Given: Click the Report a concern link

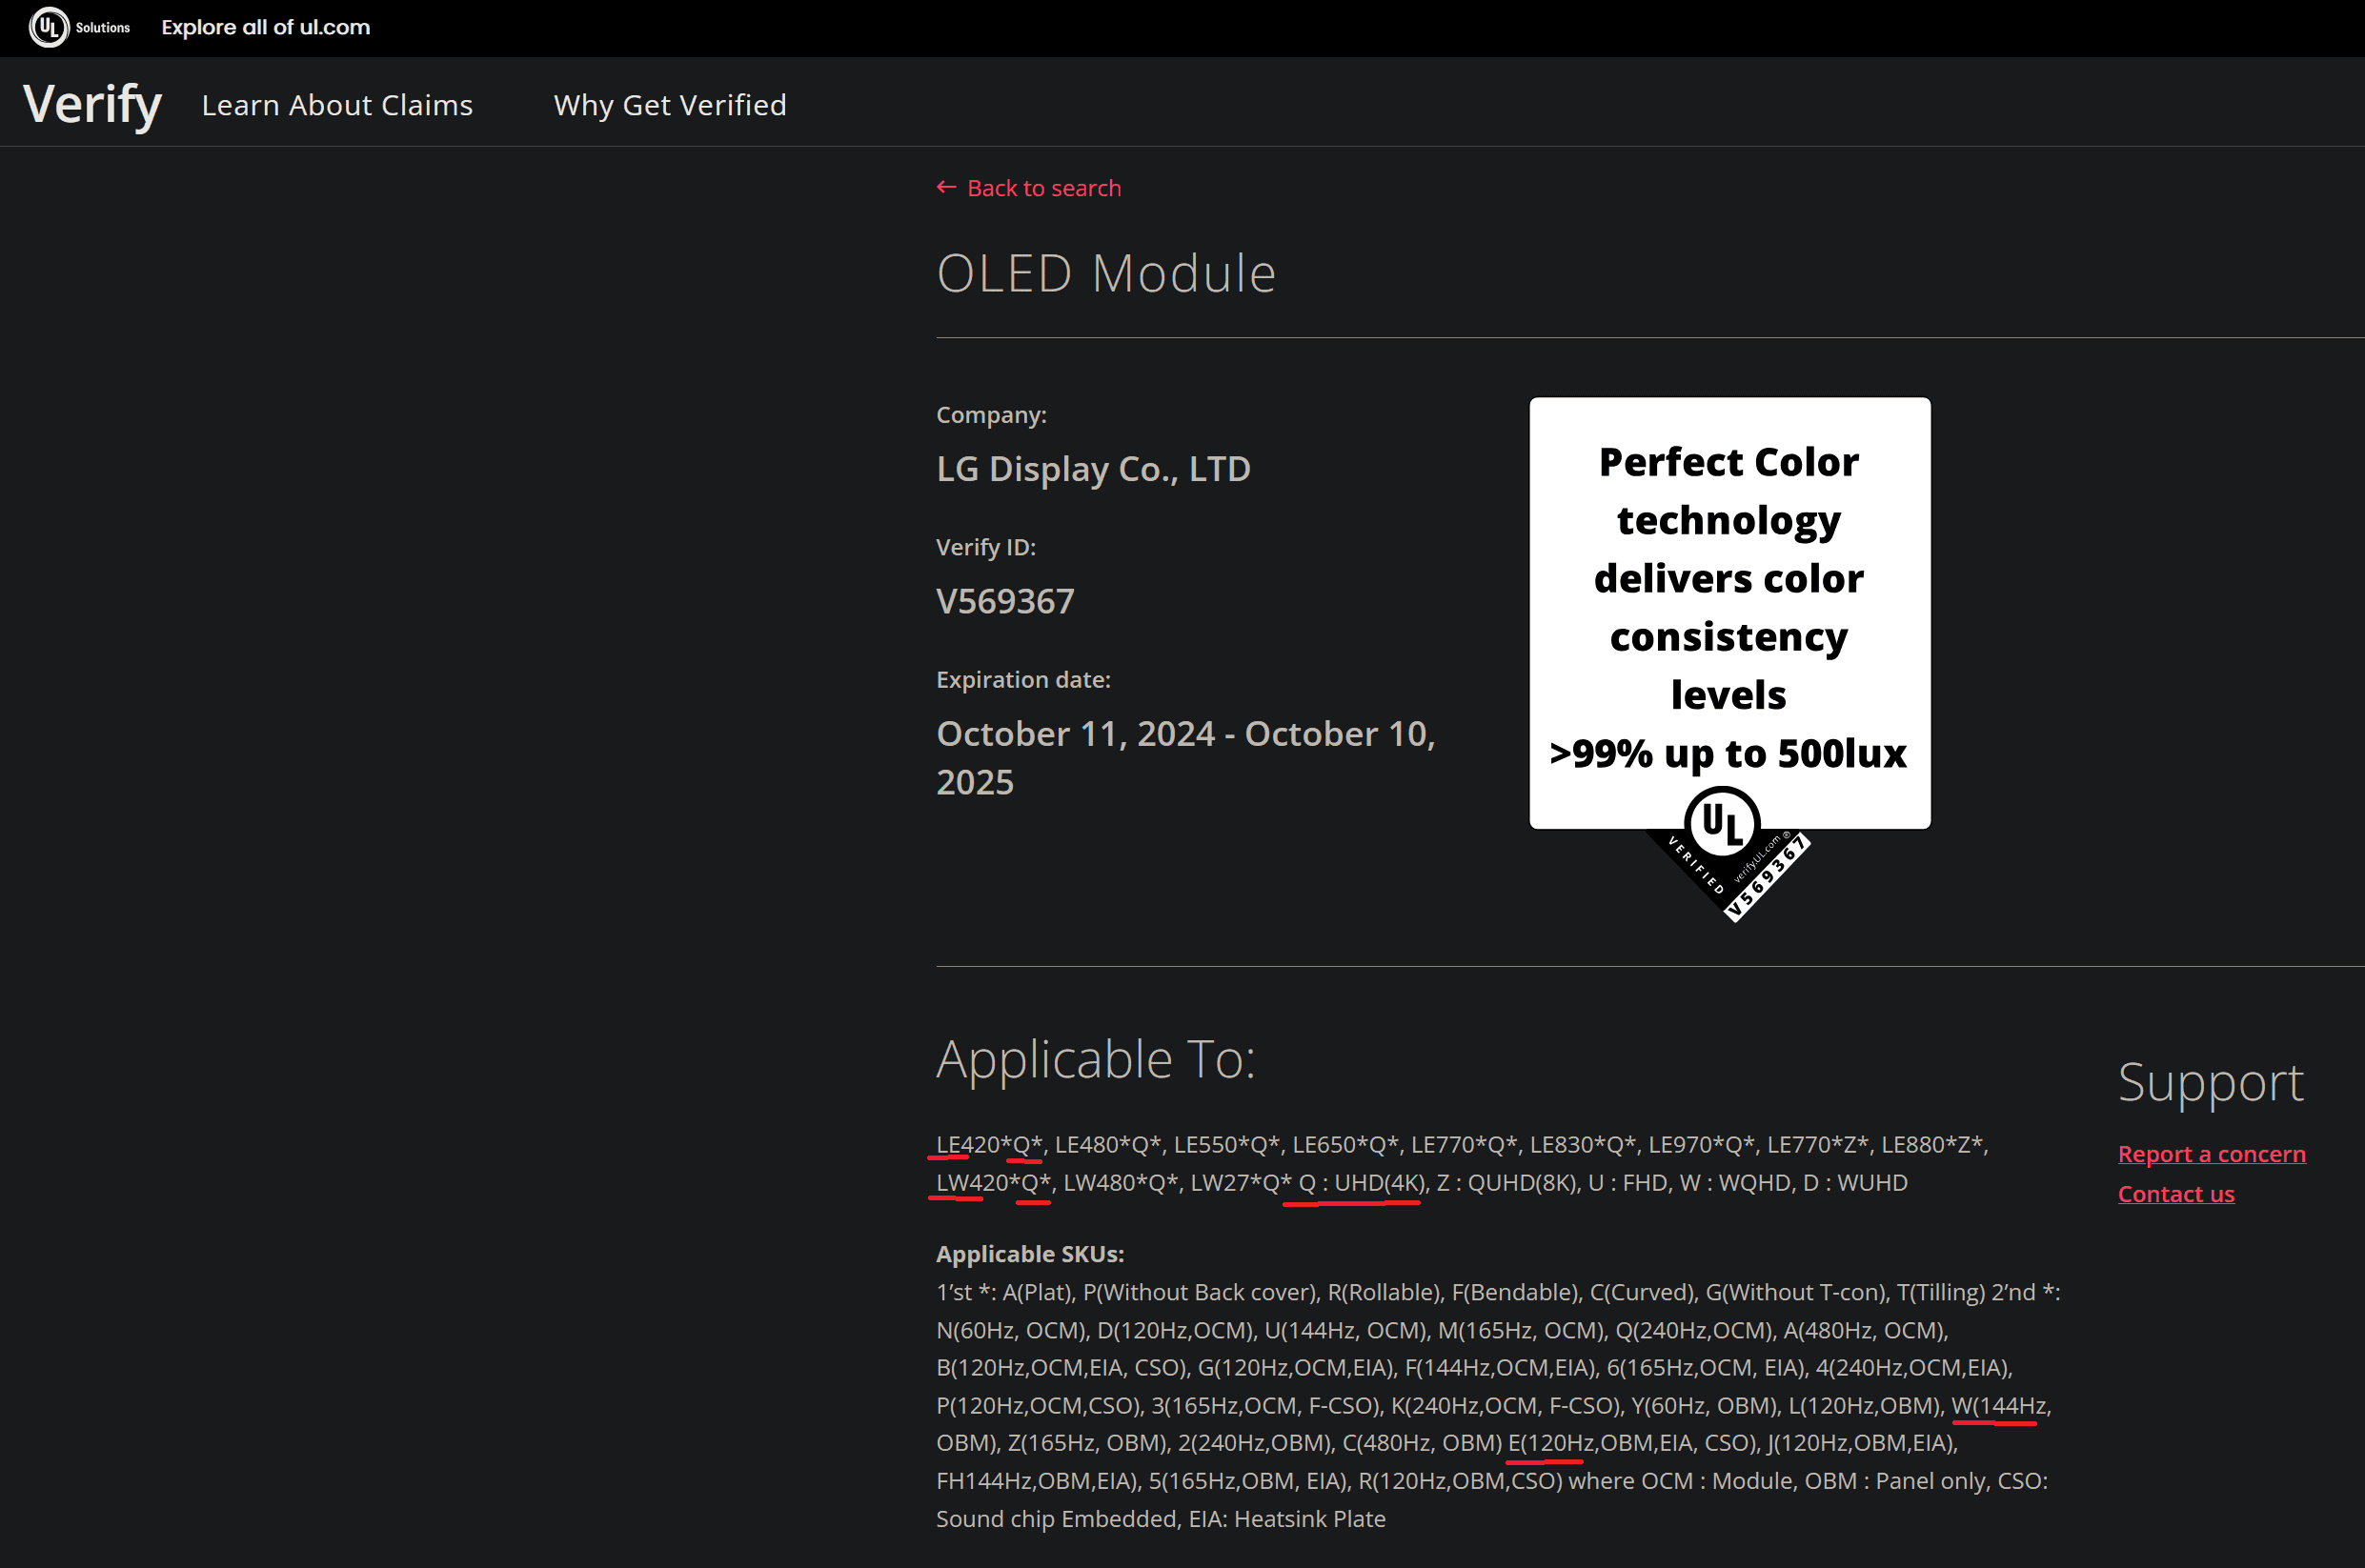Looking at the screenshot, I should point(2212,1153).
